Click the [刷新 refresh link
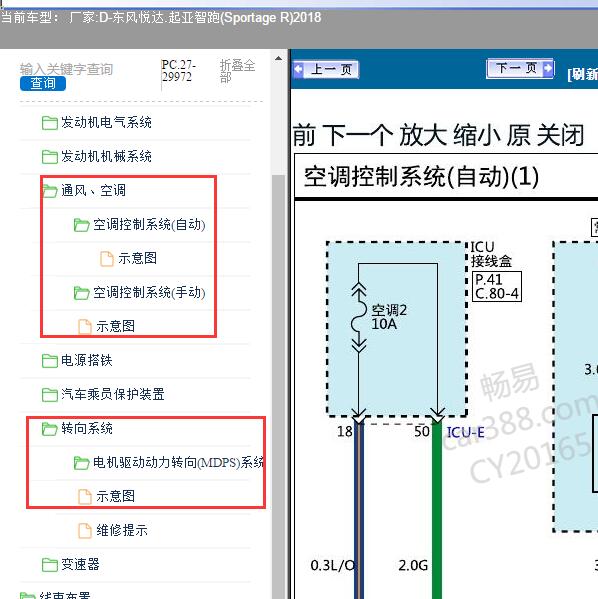 click(x=583, y=74)
